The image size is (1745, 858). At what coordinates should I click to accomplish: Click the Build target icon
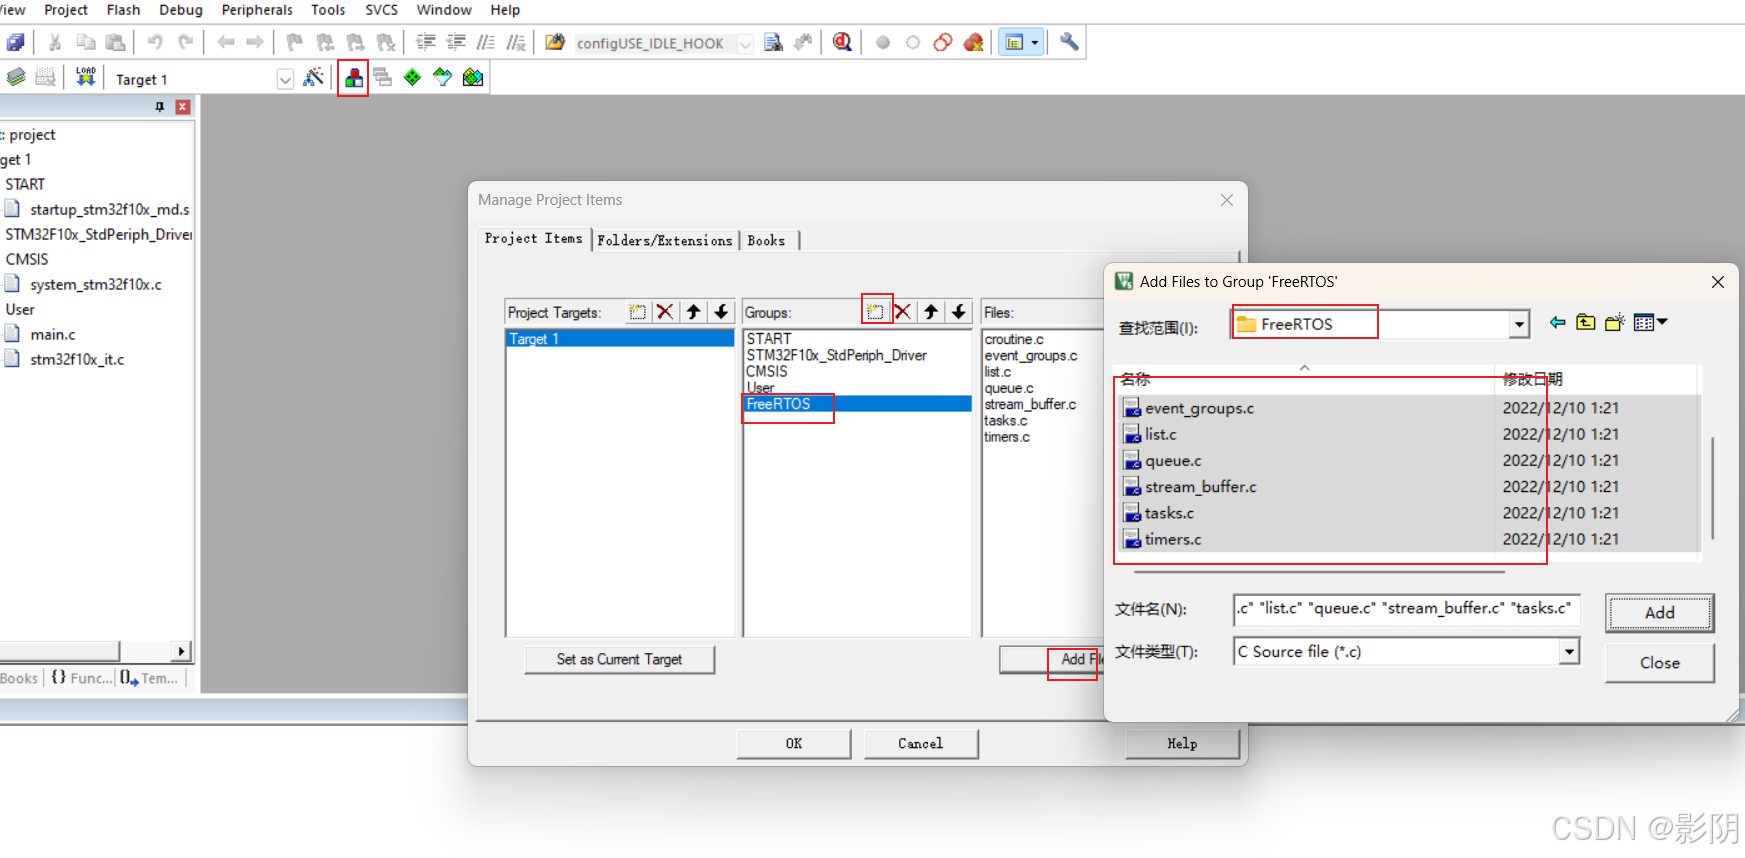pos(16,78)
